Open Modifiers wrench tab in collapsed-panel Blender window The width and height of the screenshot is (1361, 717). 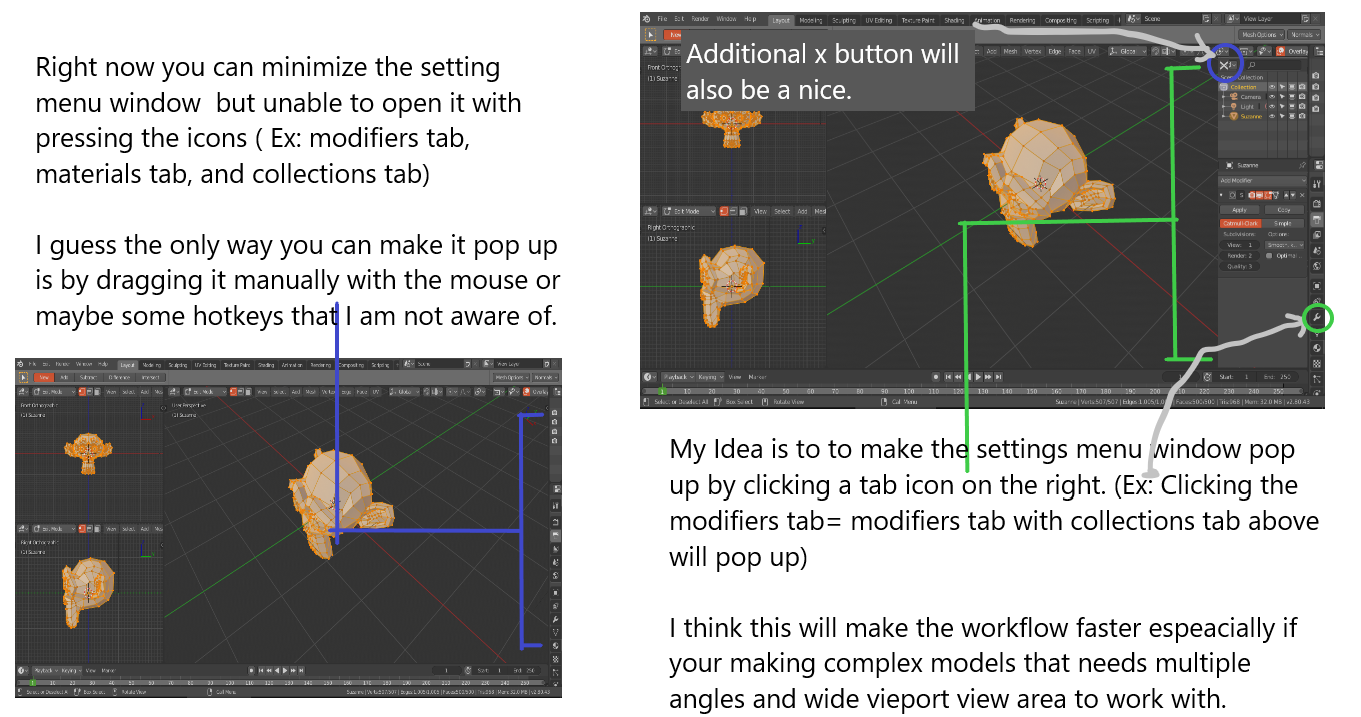coord(555,620)
